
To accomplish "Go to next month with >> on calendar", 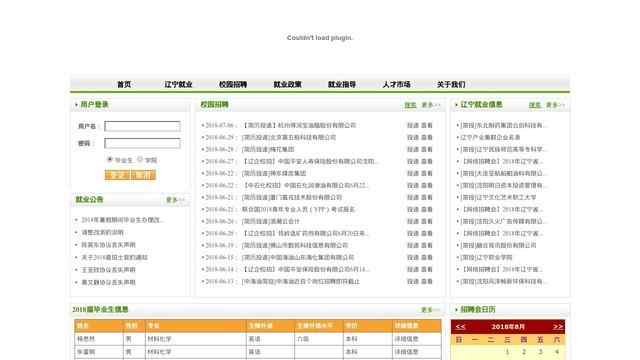I will (x=558, y=327).
